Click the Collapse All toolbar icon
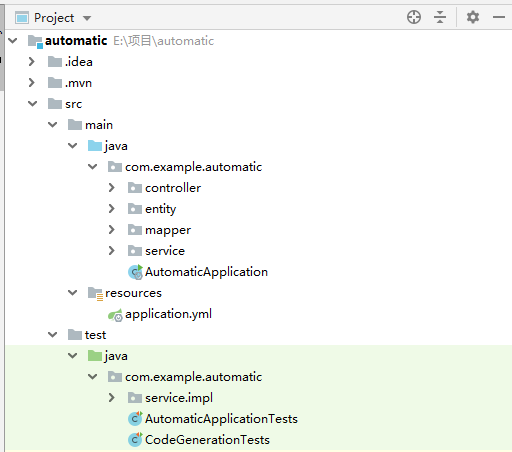Screen dimensions: 512x452 [440, 17]
